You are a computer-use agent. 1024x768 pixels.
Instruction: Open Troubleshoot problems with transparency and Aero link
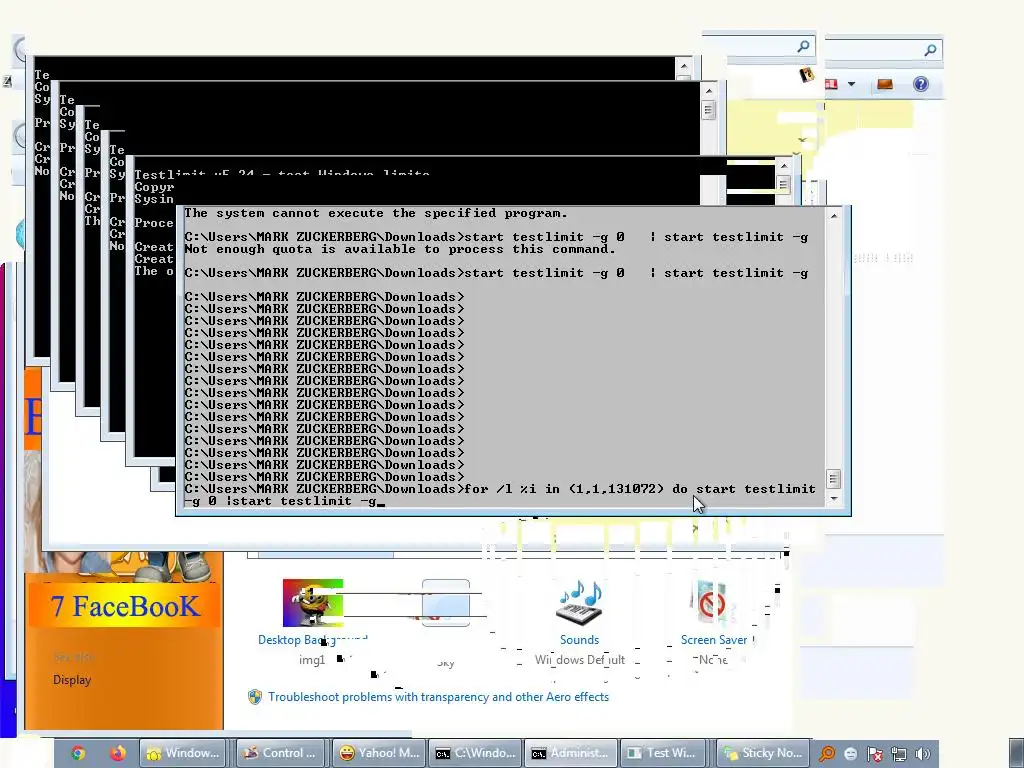438,697
